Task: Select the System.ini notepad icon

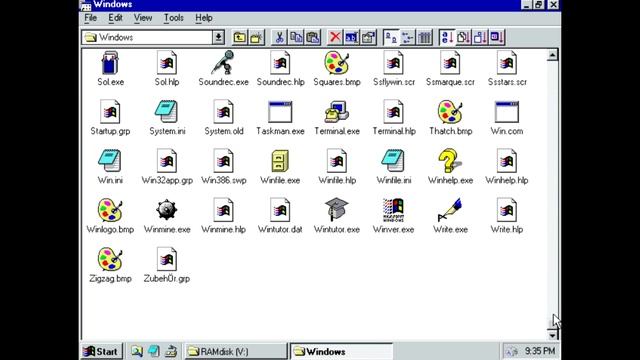Action: point(167,111)
